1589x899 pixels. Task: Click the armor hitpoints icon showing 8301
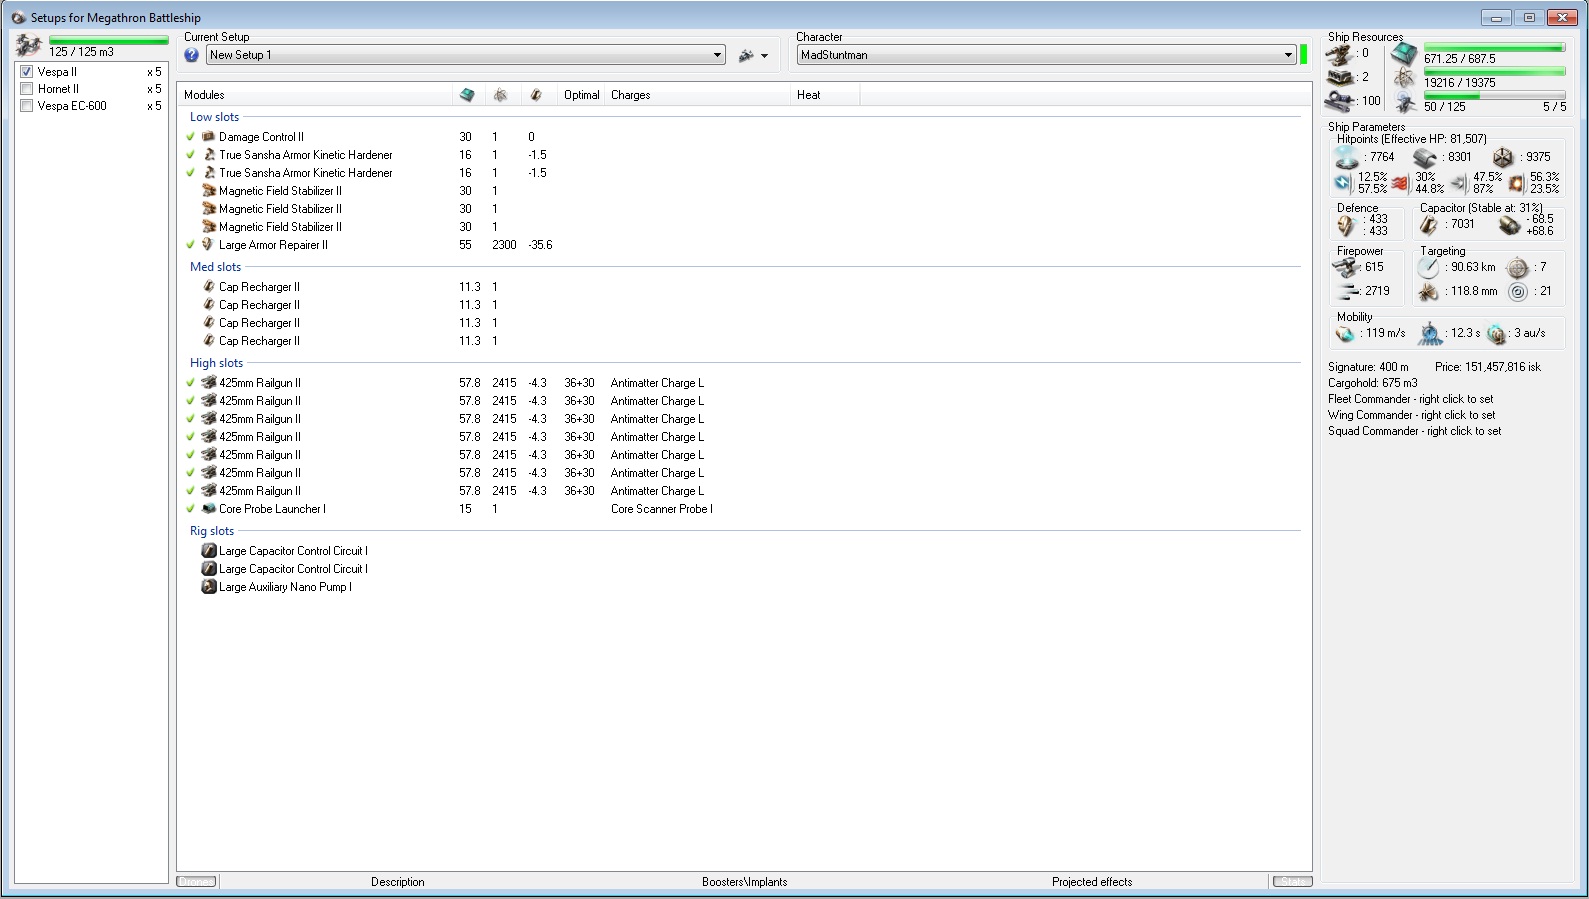point(1425,157)
